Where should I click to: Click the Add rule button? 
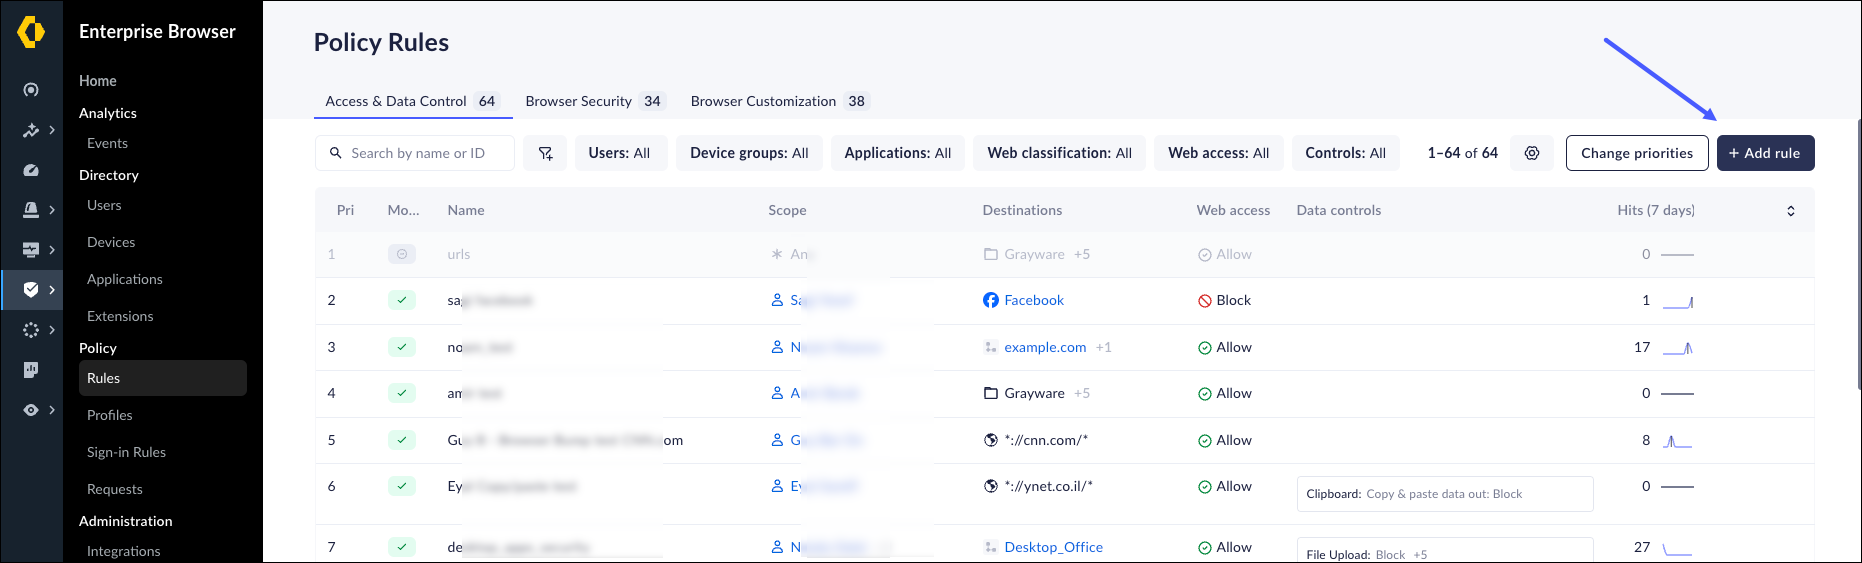(1765, 153)
